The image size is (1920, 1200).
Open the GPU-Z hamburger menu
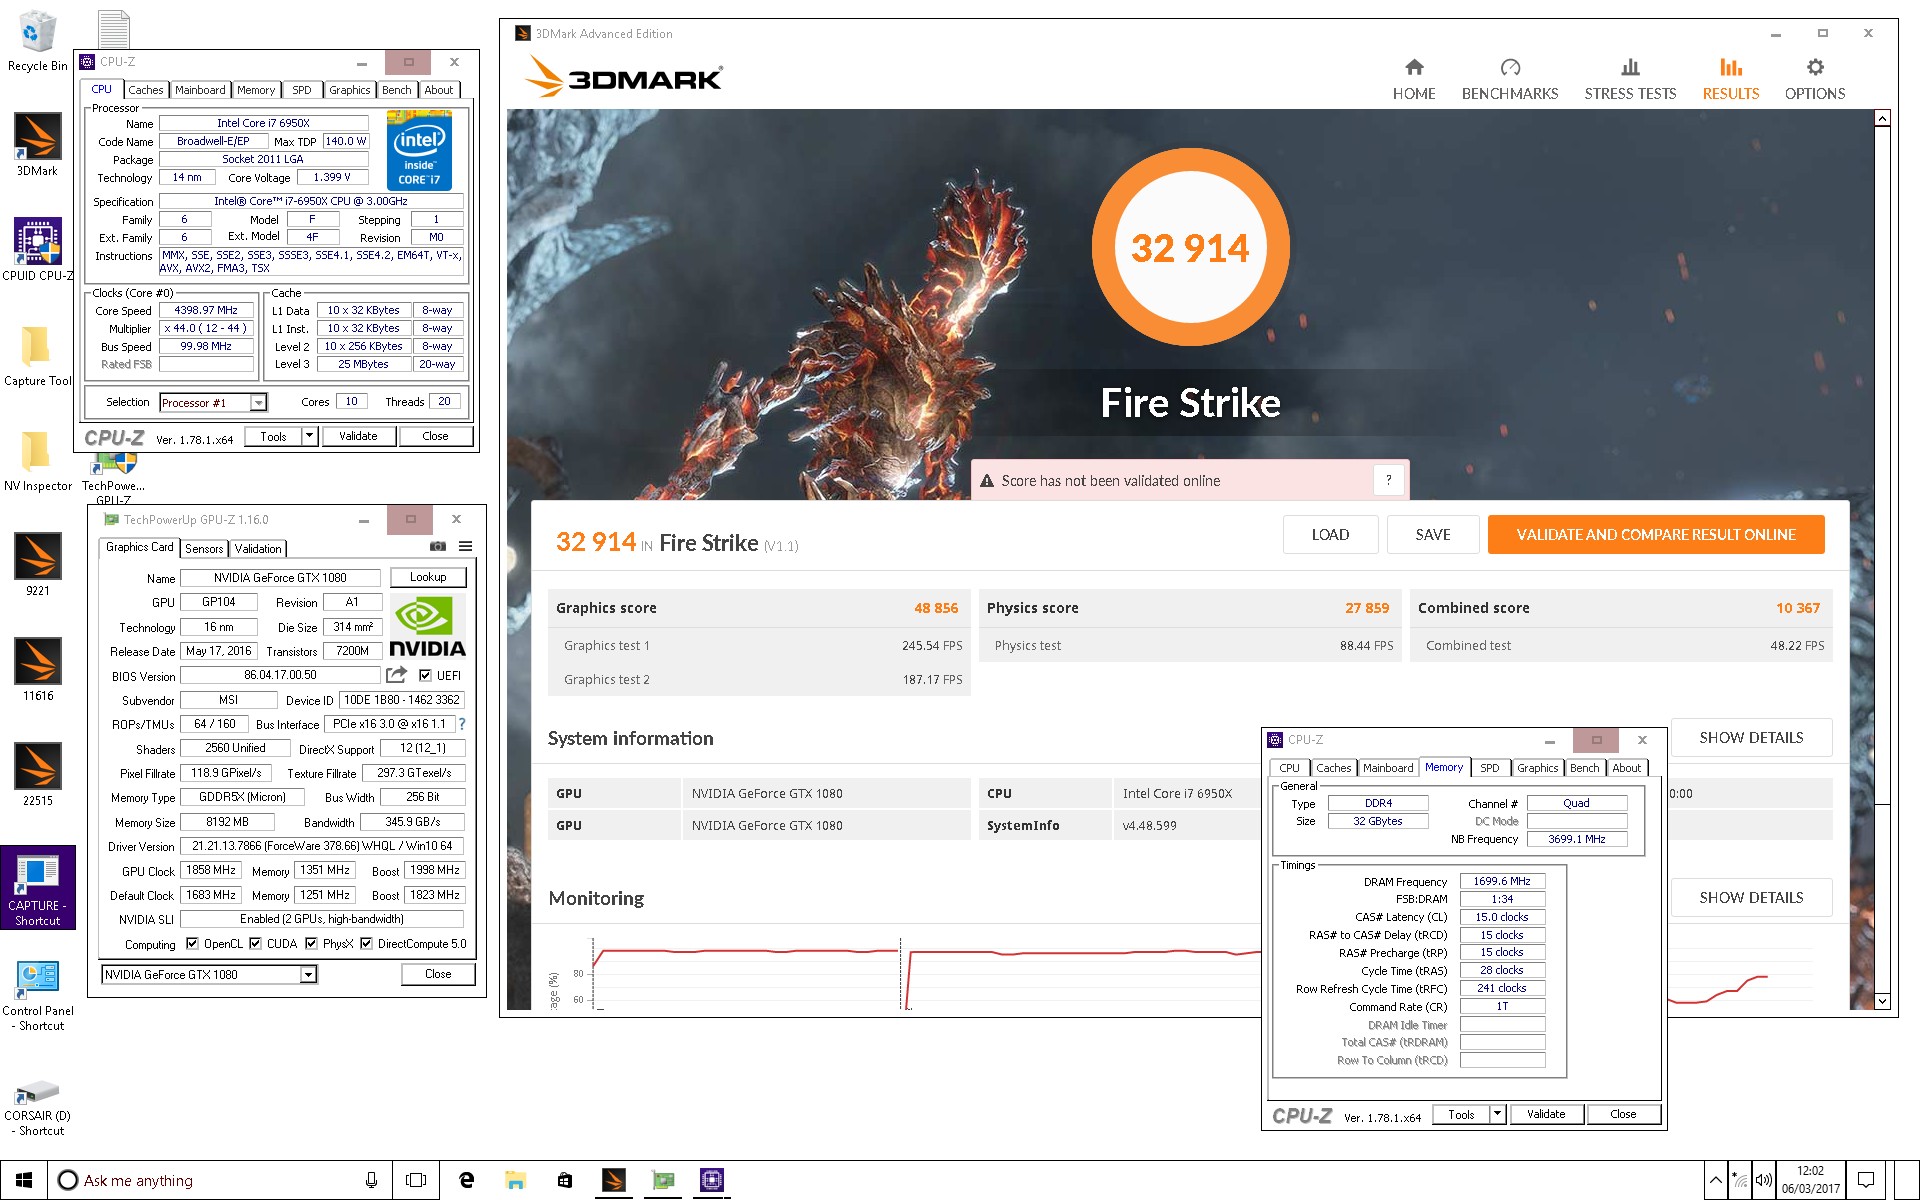pos(466,546)
